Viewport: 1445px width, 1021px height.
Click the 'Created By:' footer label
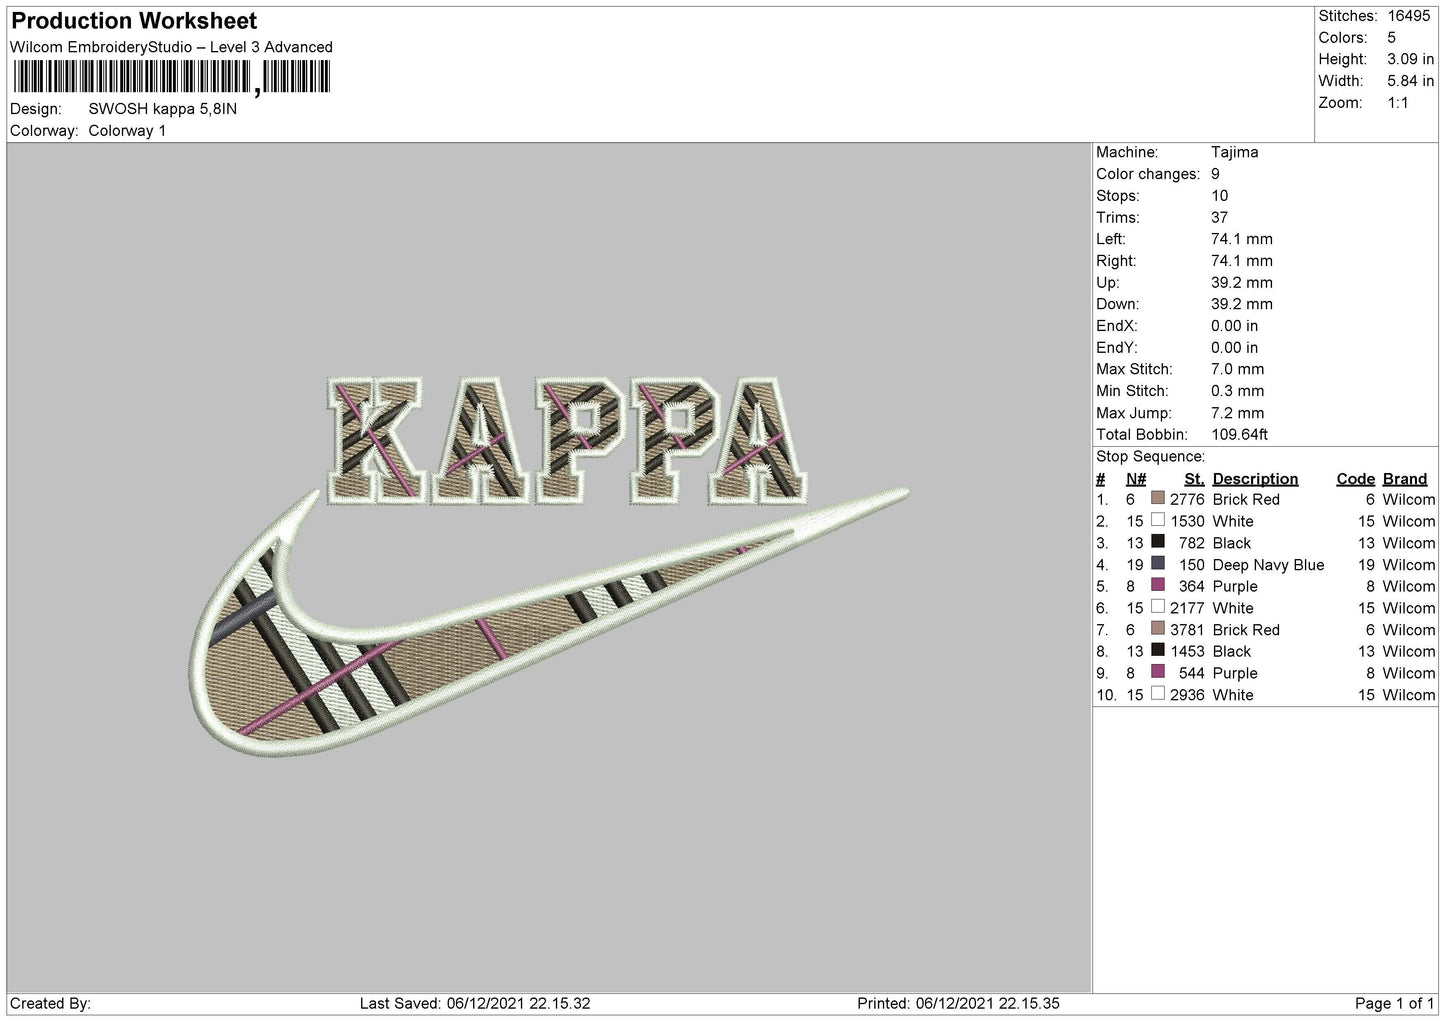tap(51, 1003)
